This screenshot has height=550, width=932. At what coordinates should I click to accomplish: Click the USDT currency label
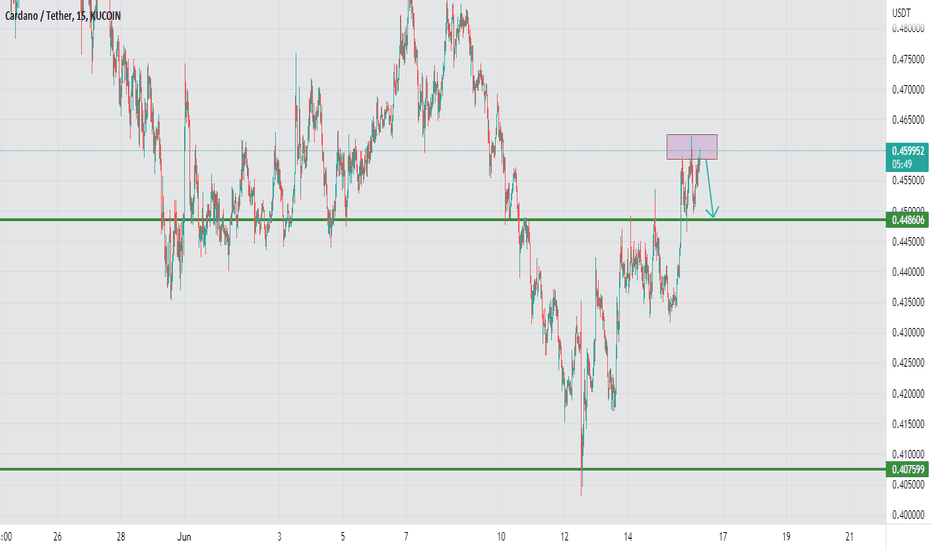[901, 12]
